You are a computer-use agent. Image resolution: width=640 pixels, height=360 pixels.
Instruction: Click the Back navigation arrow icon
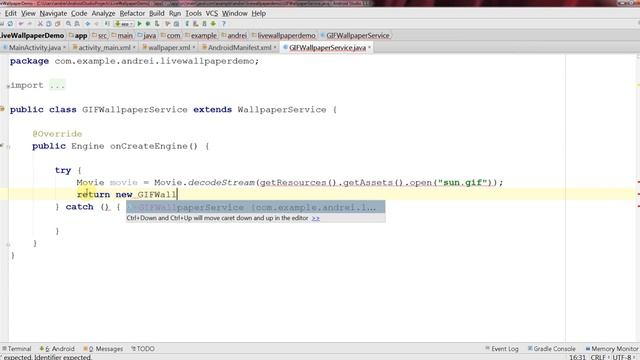[x=87, y=24]
